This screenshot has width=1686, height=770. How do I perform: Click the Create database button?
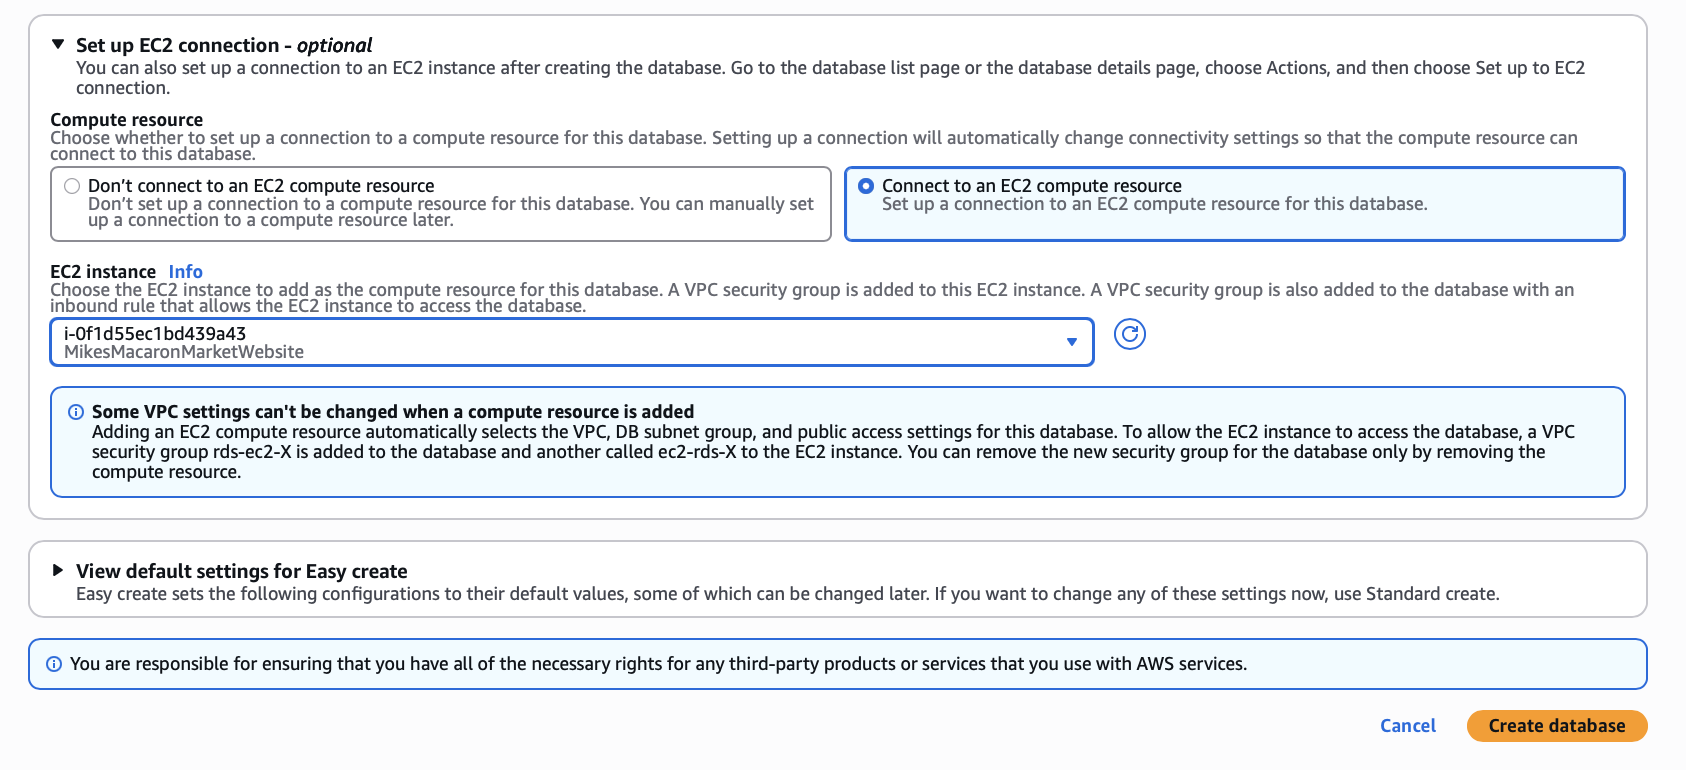click(1556, 726)
